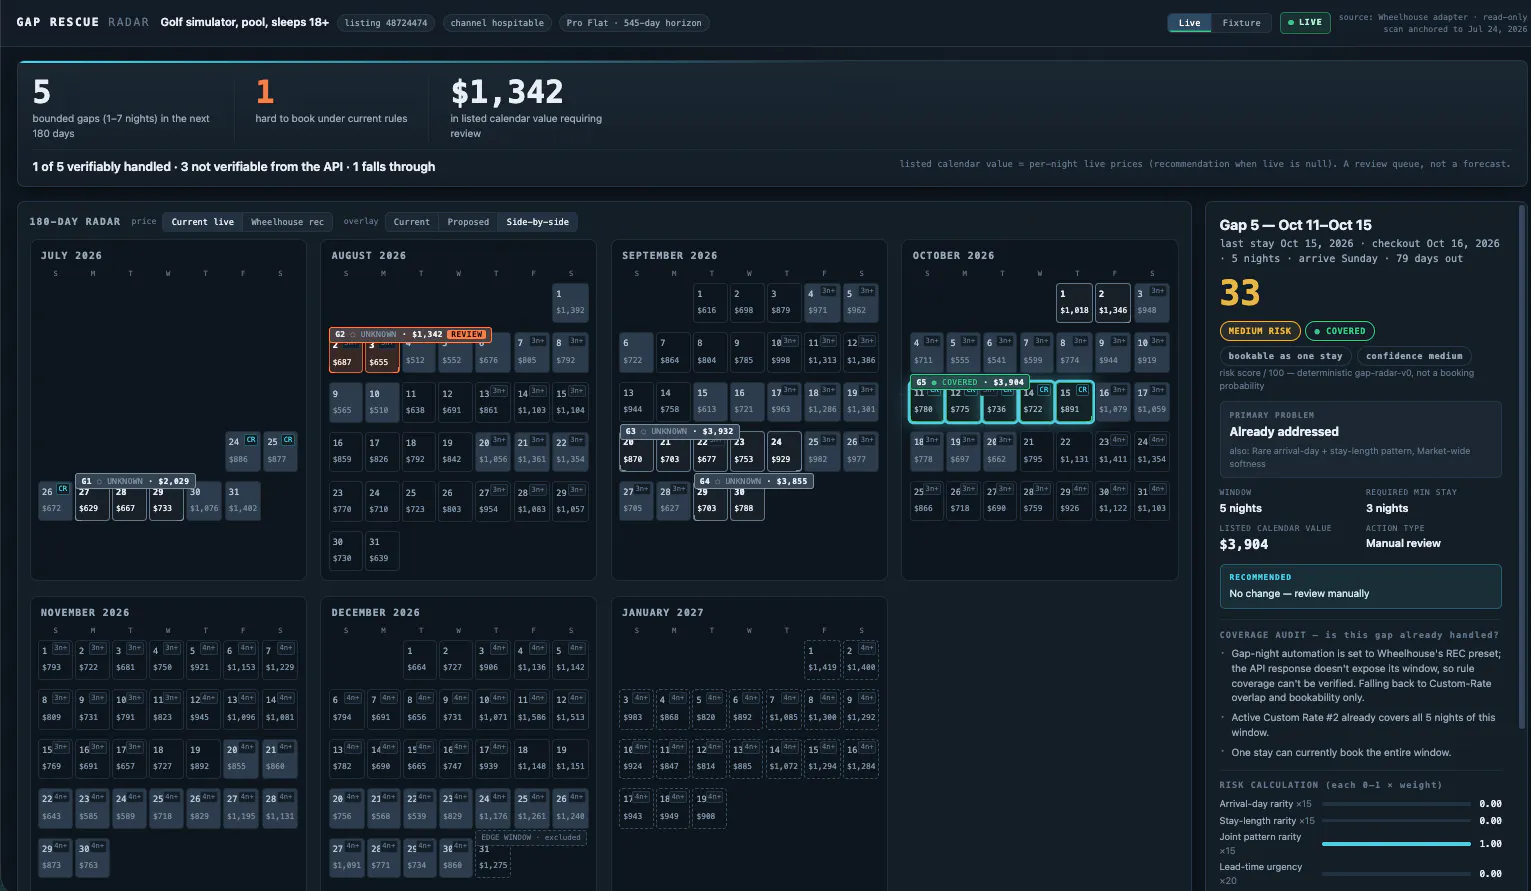Select July 27 cell priced $629

92,503
